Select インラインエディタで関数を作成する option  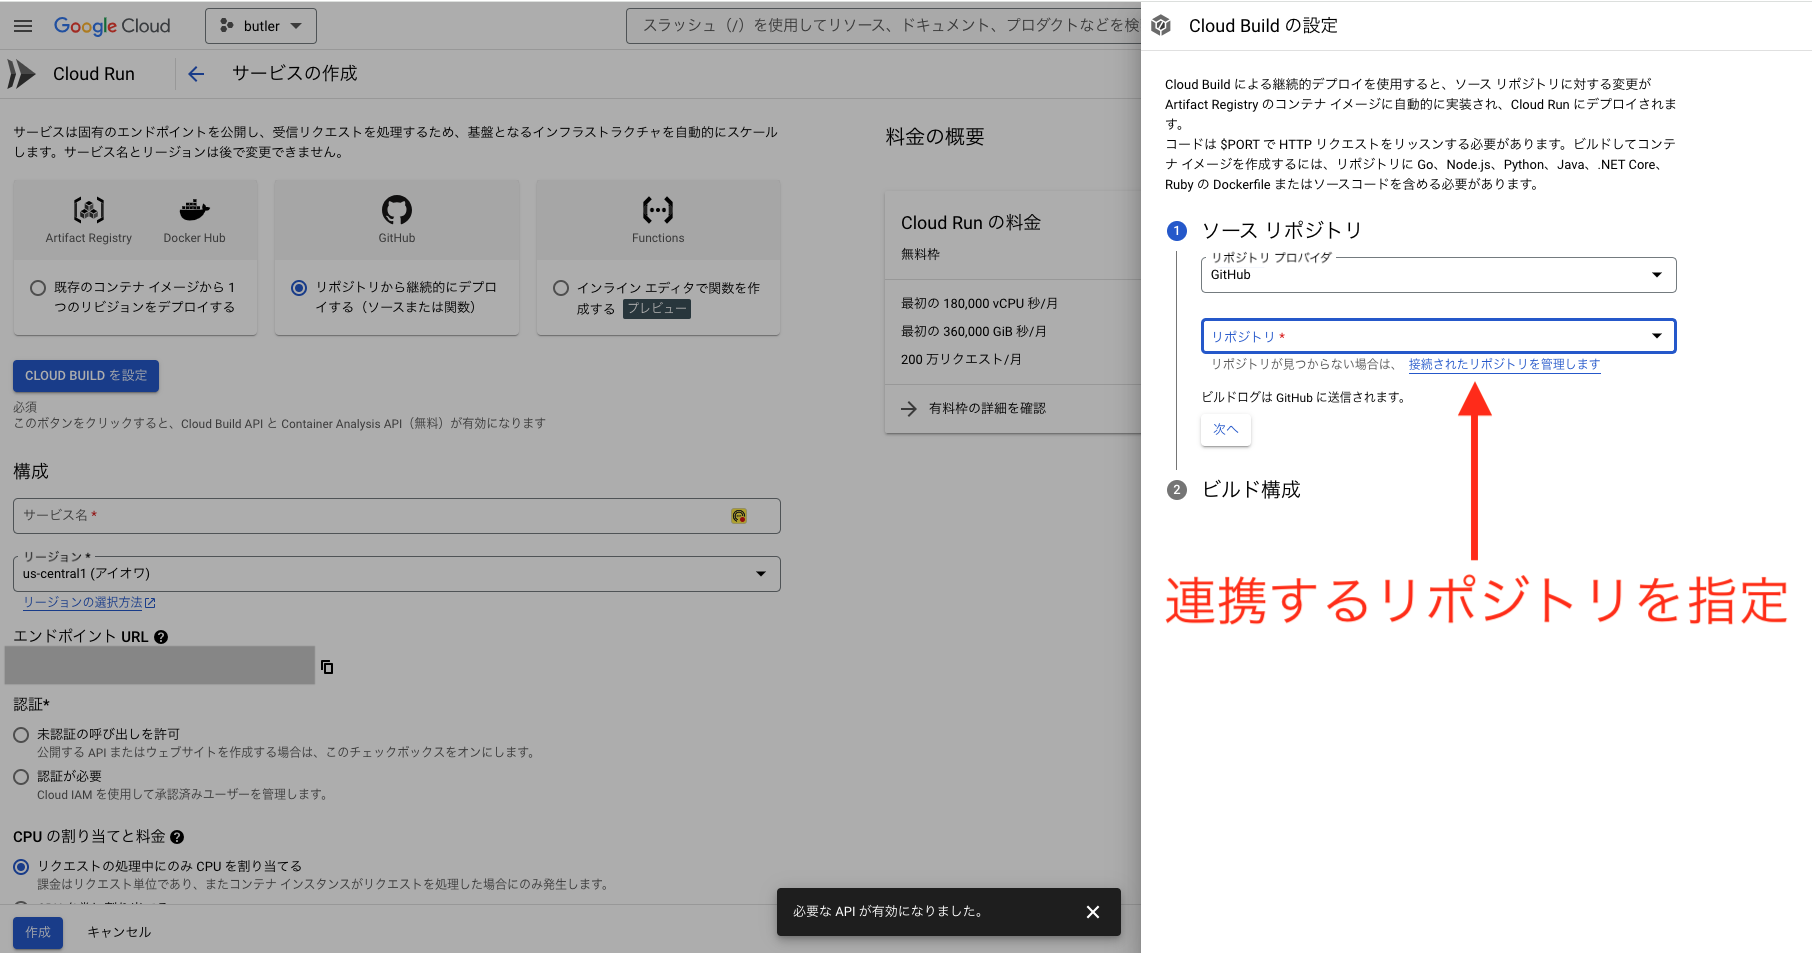[562, 288]
